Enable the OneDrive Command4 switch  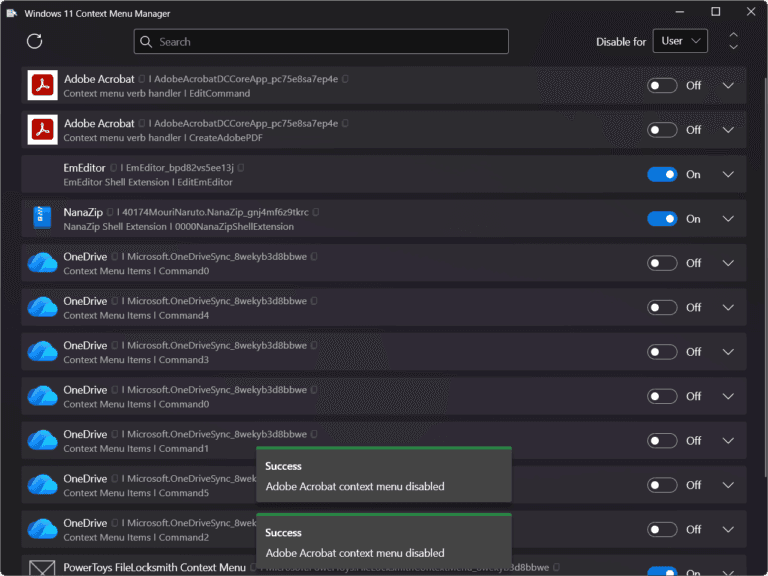(x=662, y=308)
